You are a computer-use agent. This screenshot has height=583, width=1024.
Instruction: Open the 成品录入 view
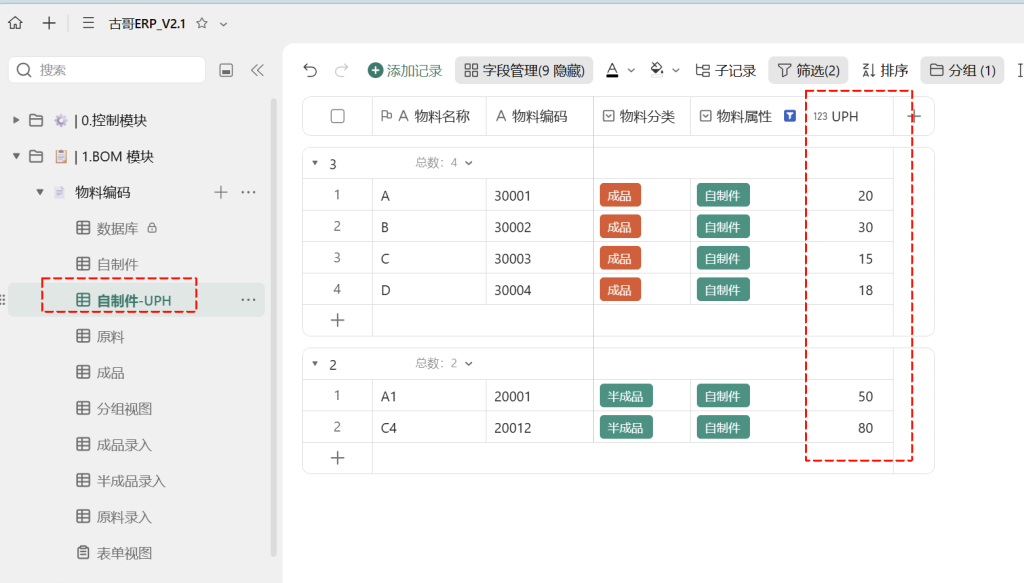pos(124,445)
